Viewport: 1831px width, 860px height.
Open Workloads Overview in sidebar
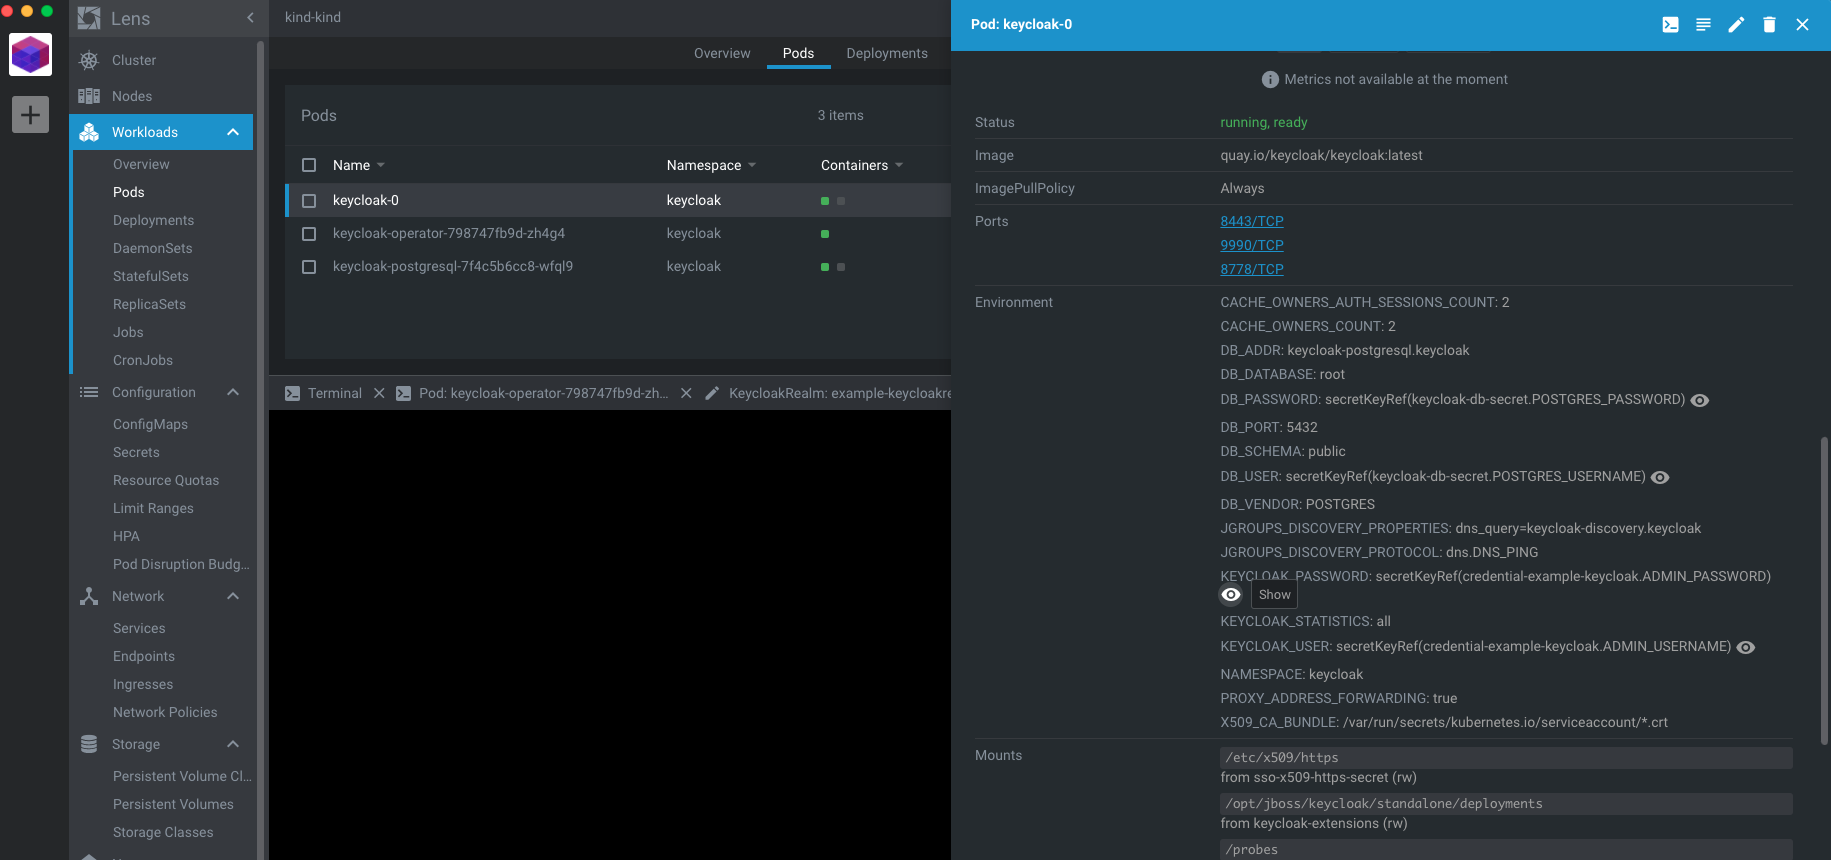pos(141,164)
